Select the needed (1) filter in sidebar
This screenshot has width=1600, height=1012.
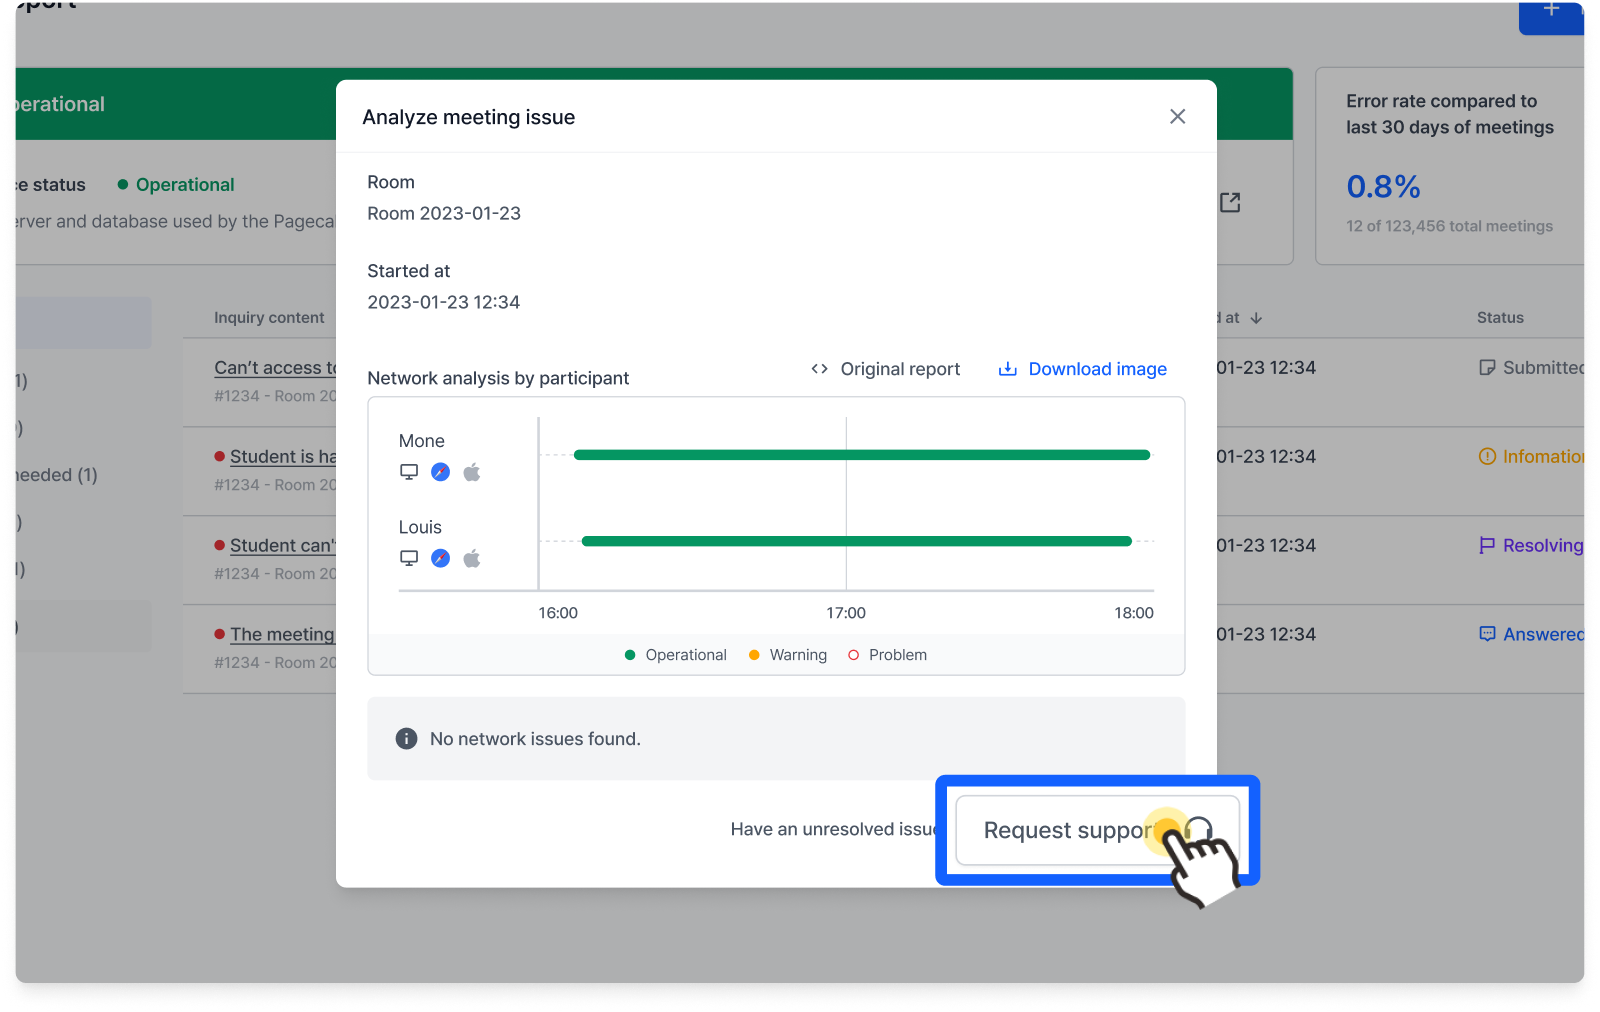point(57,475)
